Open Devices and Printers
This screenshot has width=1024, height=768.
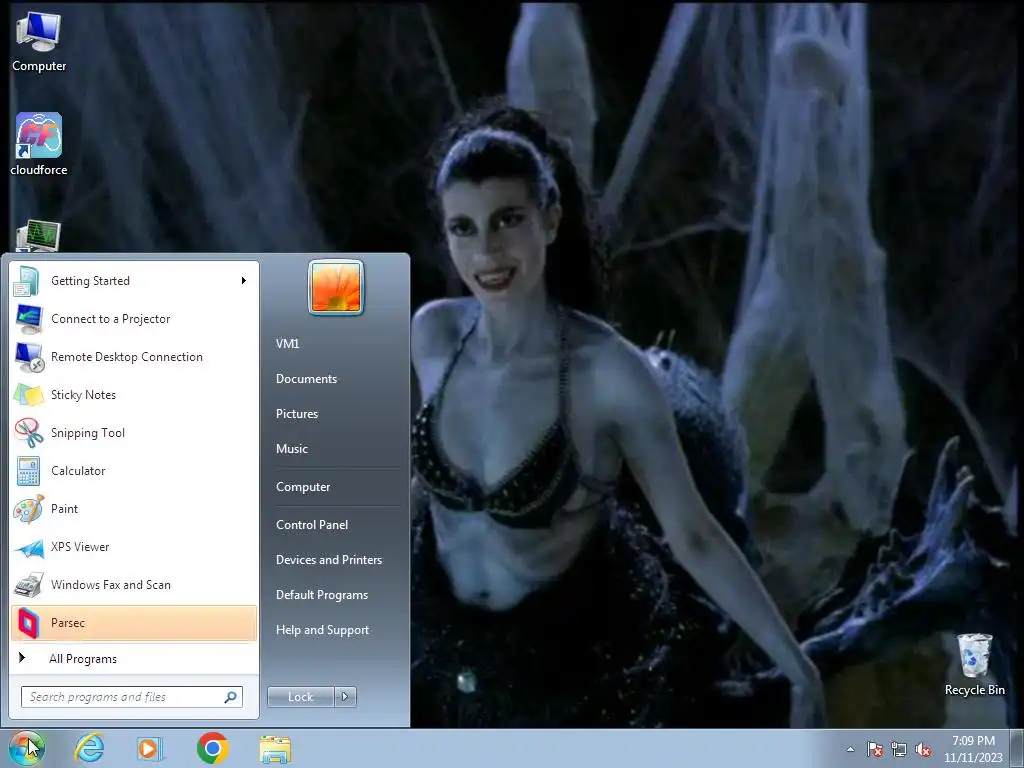[328, 560]
